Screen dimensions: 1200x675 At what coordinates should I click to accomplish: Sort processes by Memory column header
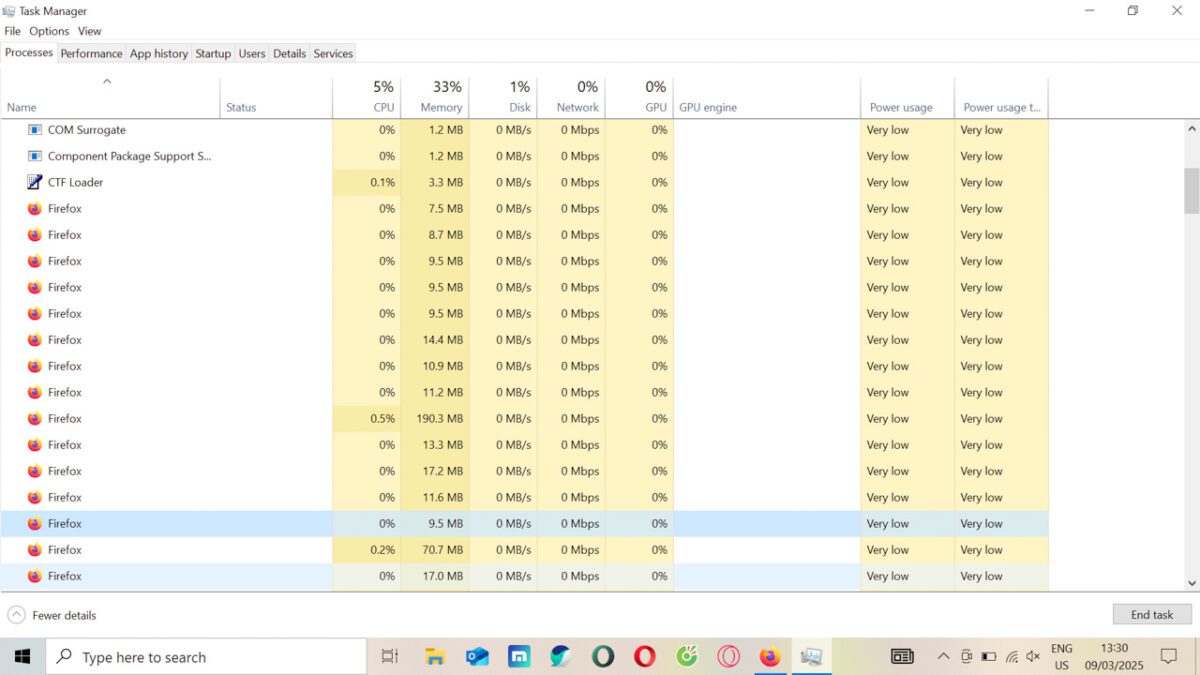[x=434, y=97]
